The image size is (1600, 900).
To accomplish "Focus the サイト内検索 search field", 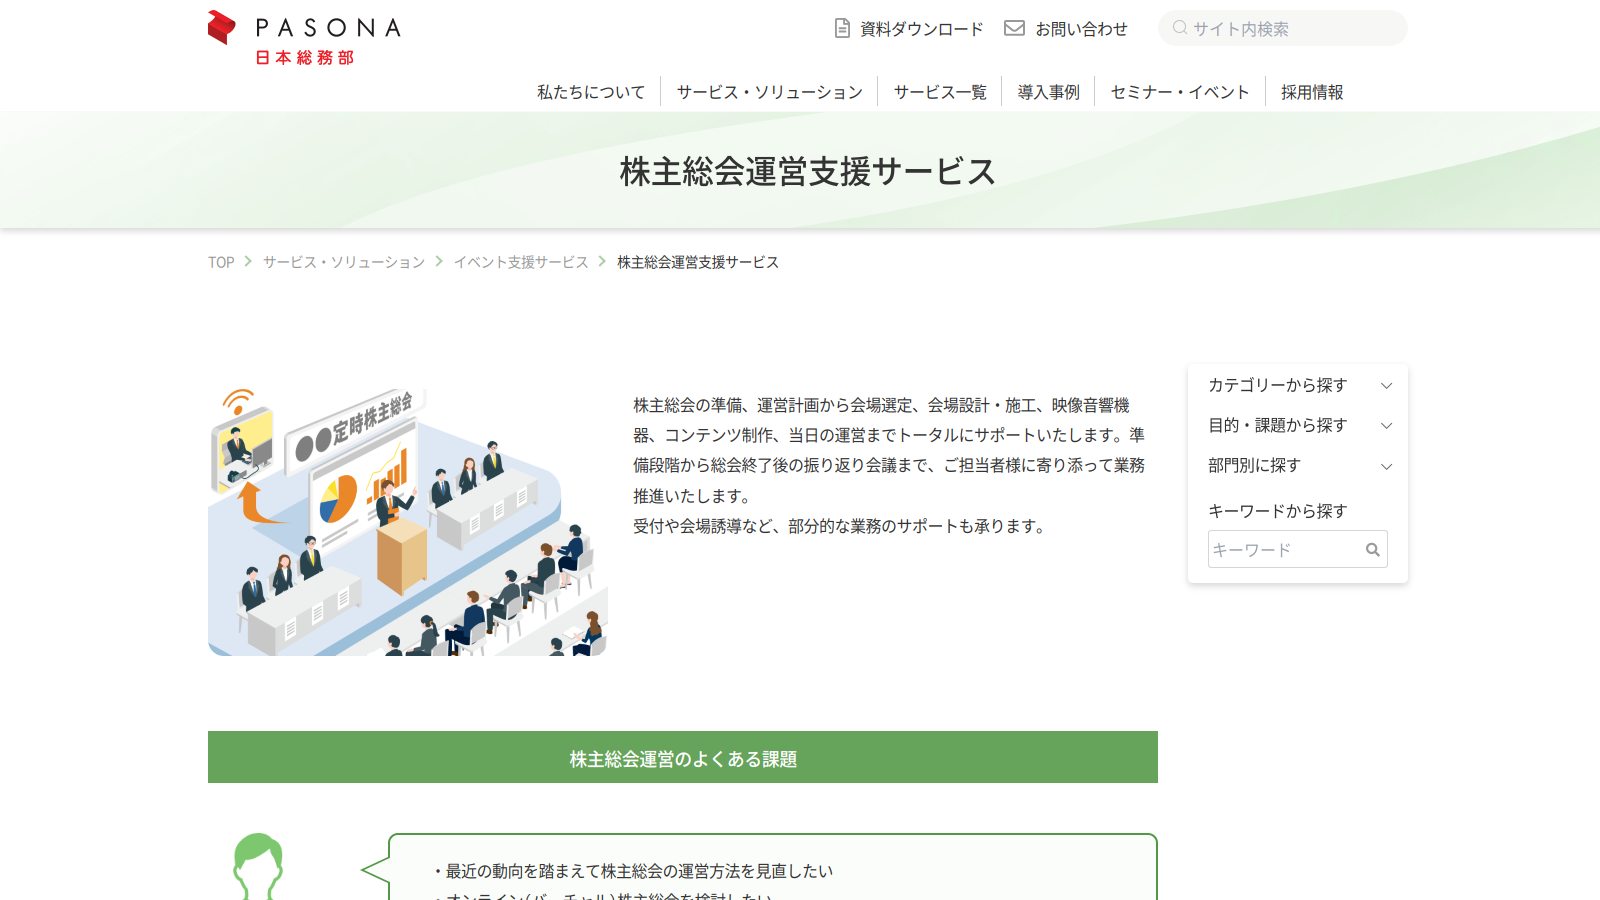I will point(1283,28).
